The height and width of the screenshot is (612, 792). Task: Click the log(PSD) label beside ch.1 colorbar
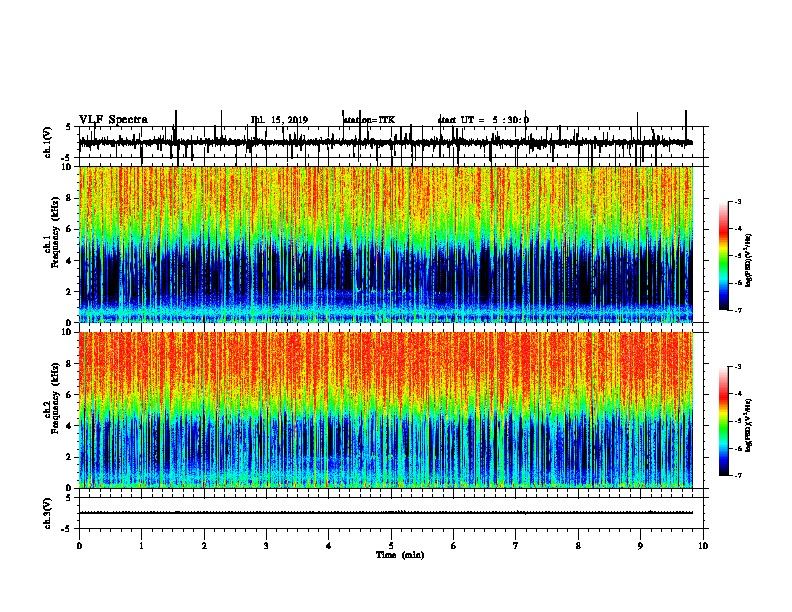coord(748,260)
